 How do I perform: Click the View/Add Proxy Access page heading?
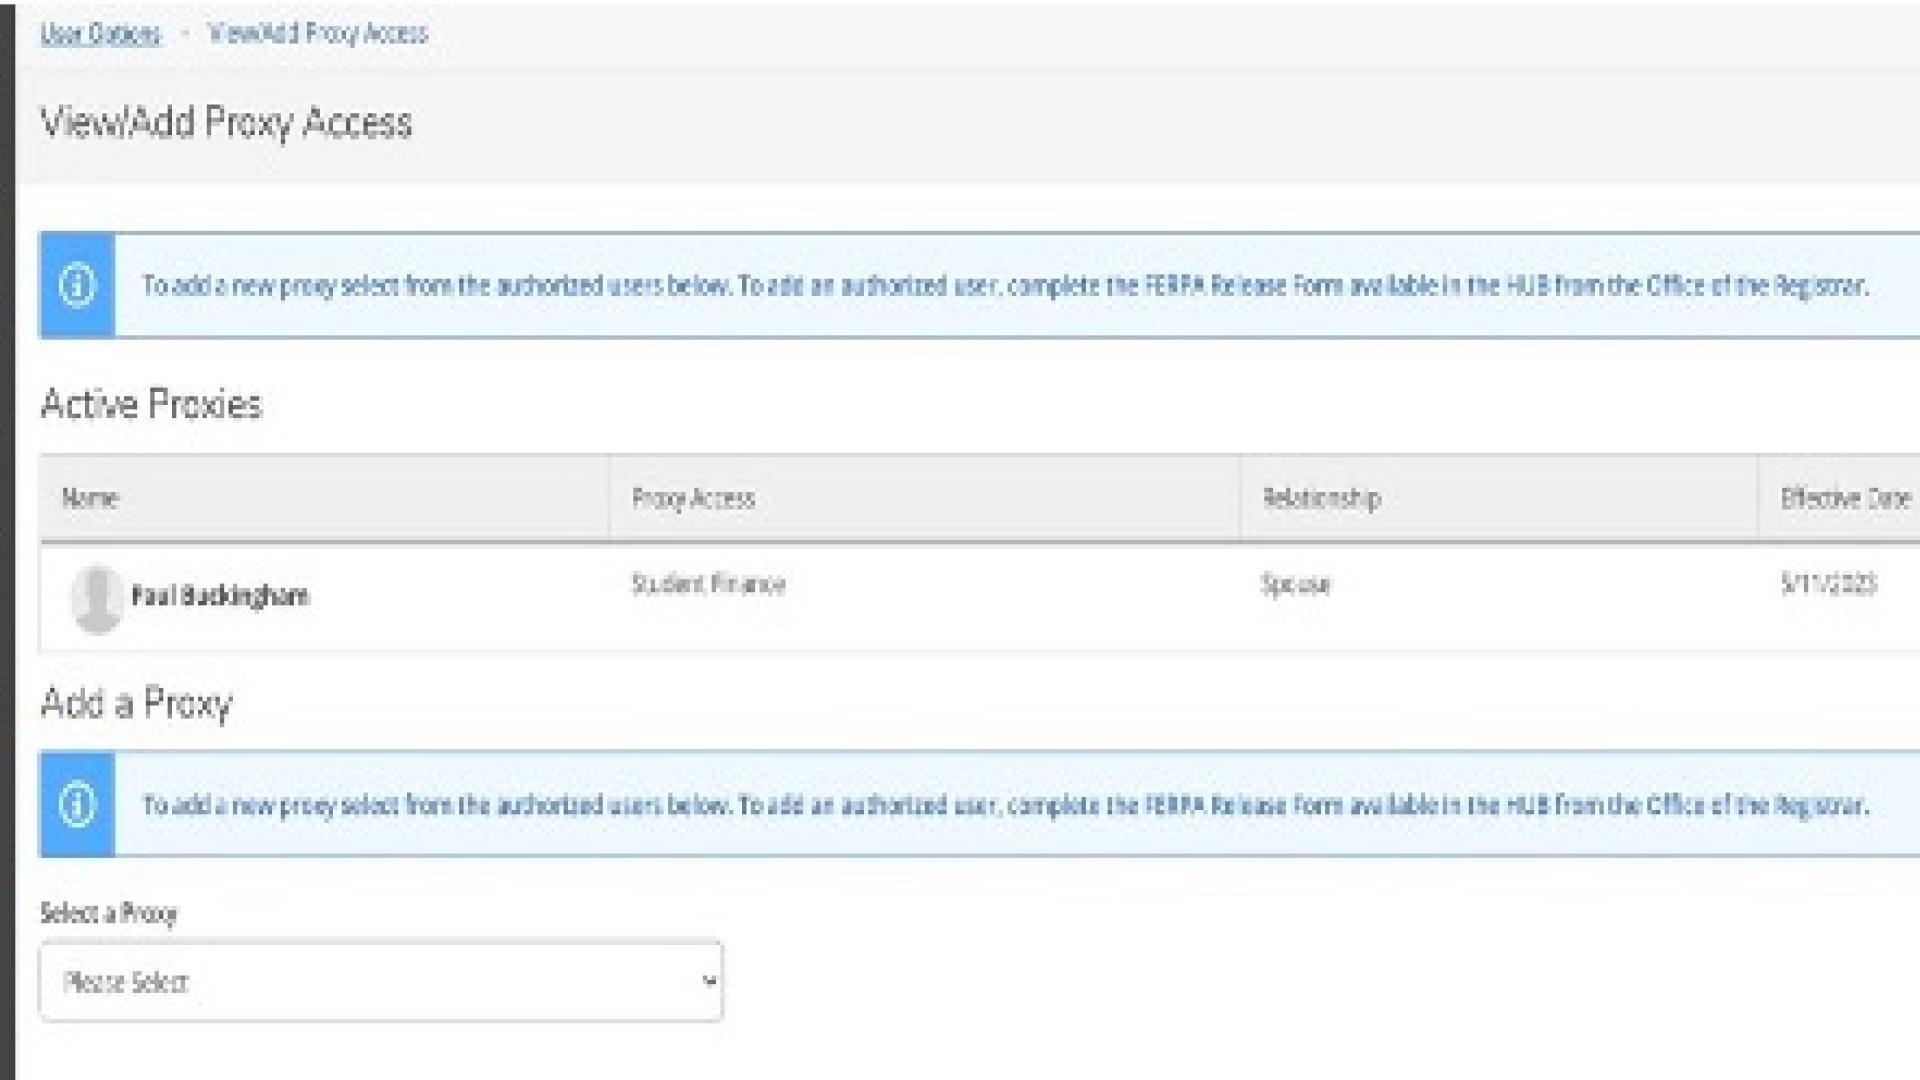226,122
